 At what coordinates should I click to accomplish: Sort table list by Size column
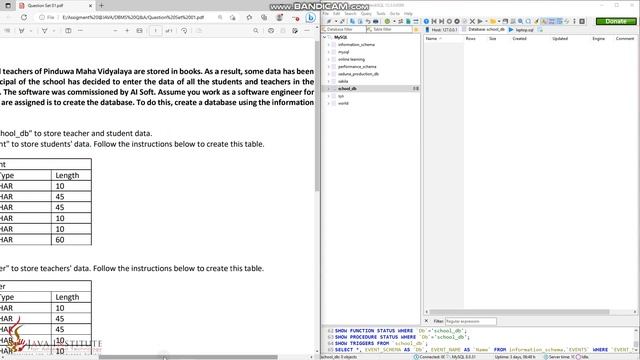493,38
